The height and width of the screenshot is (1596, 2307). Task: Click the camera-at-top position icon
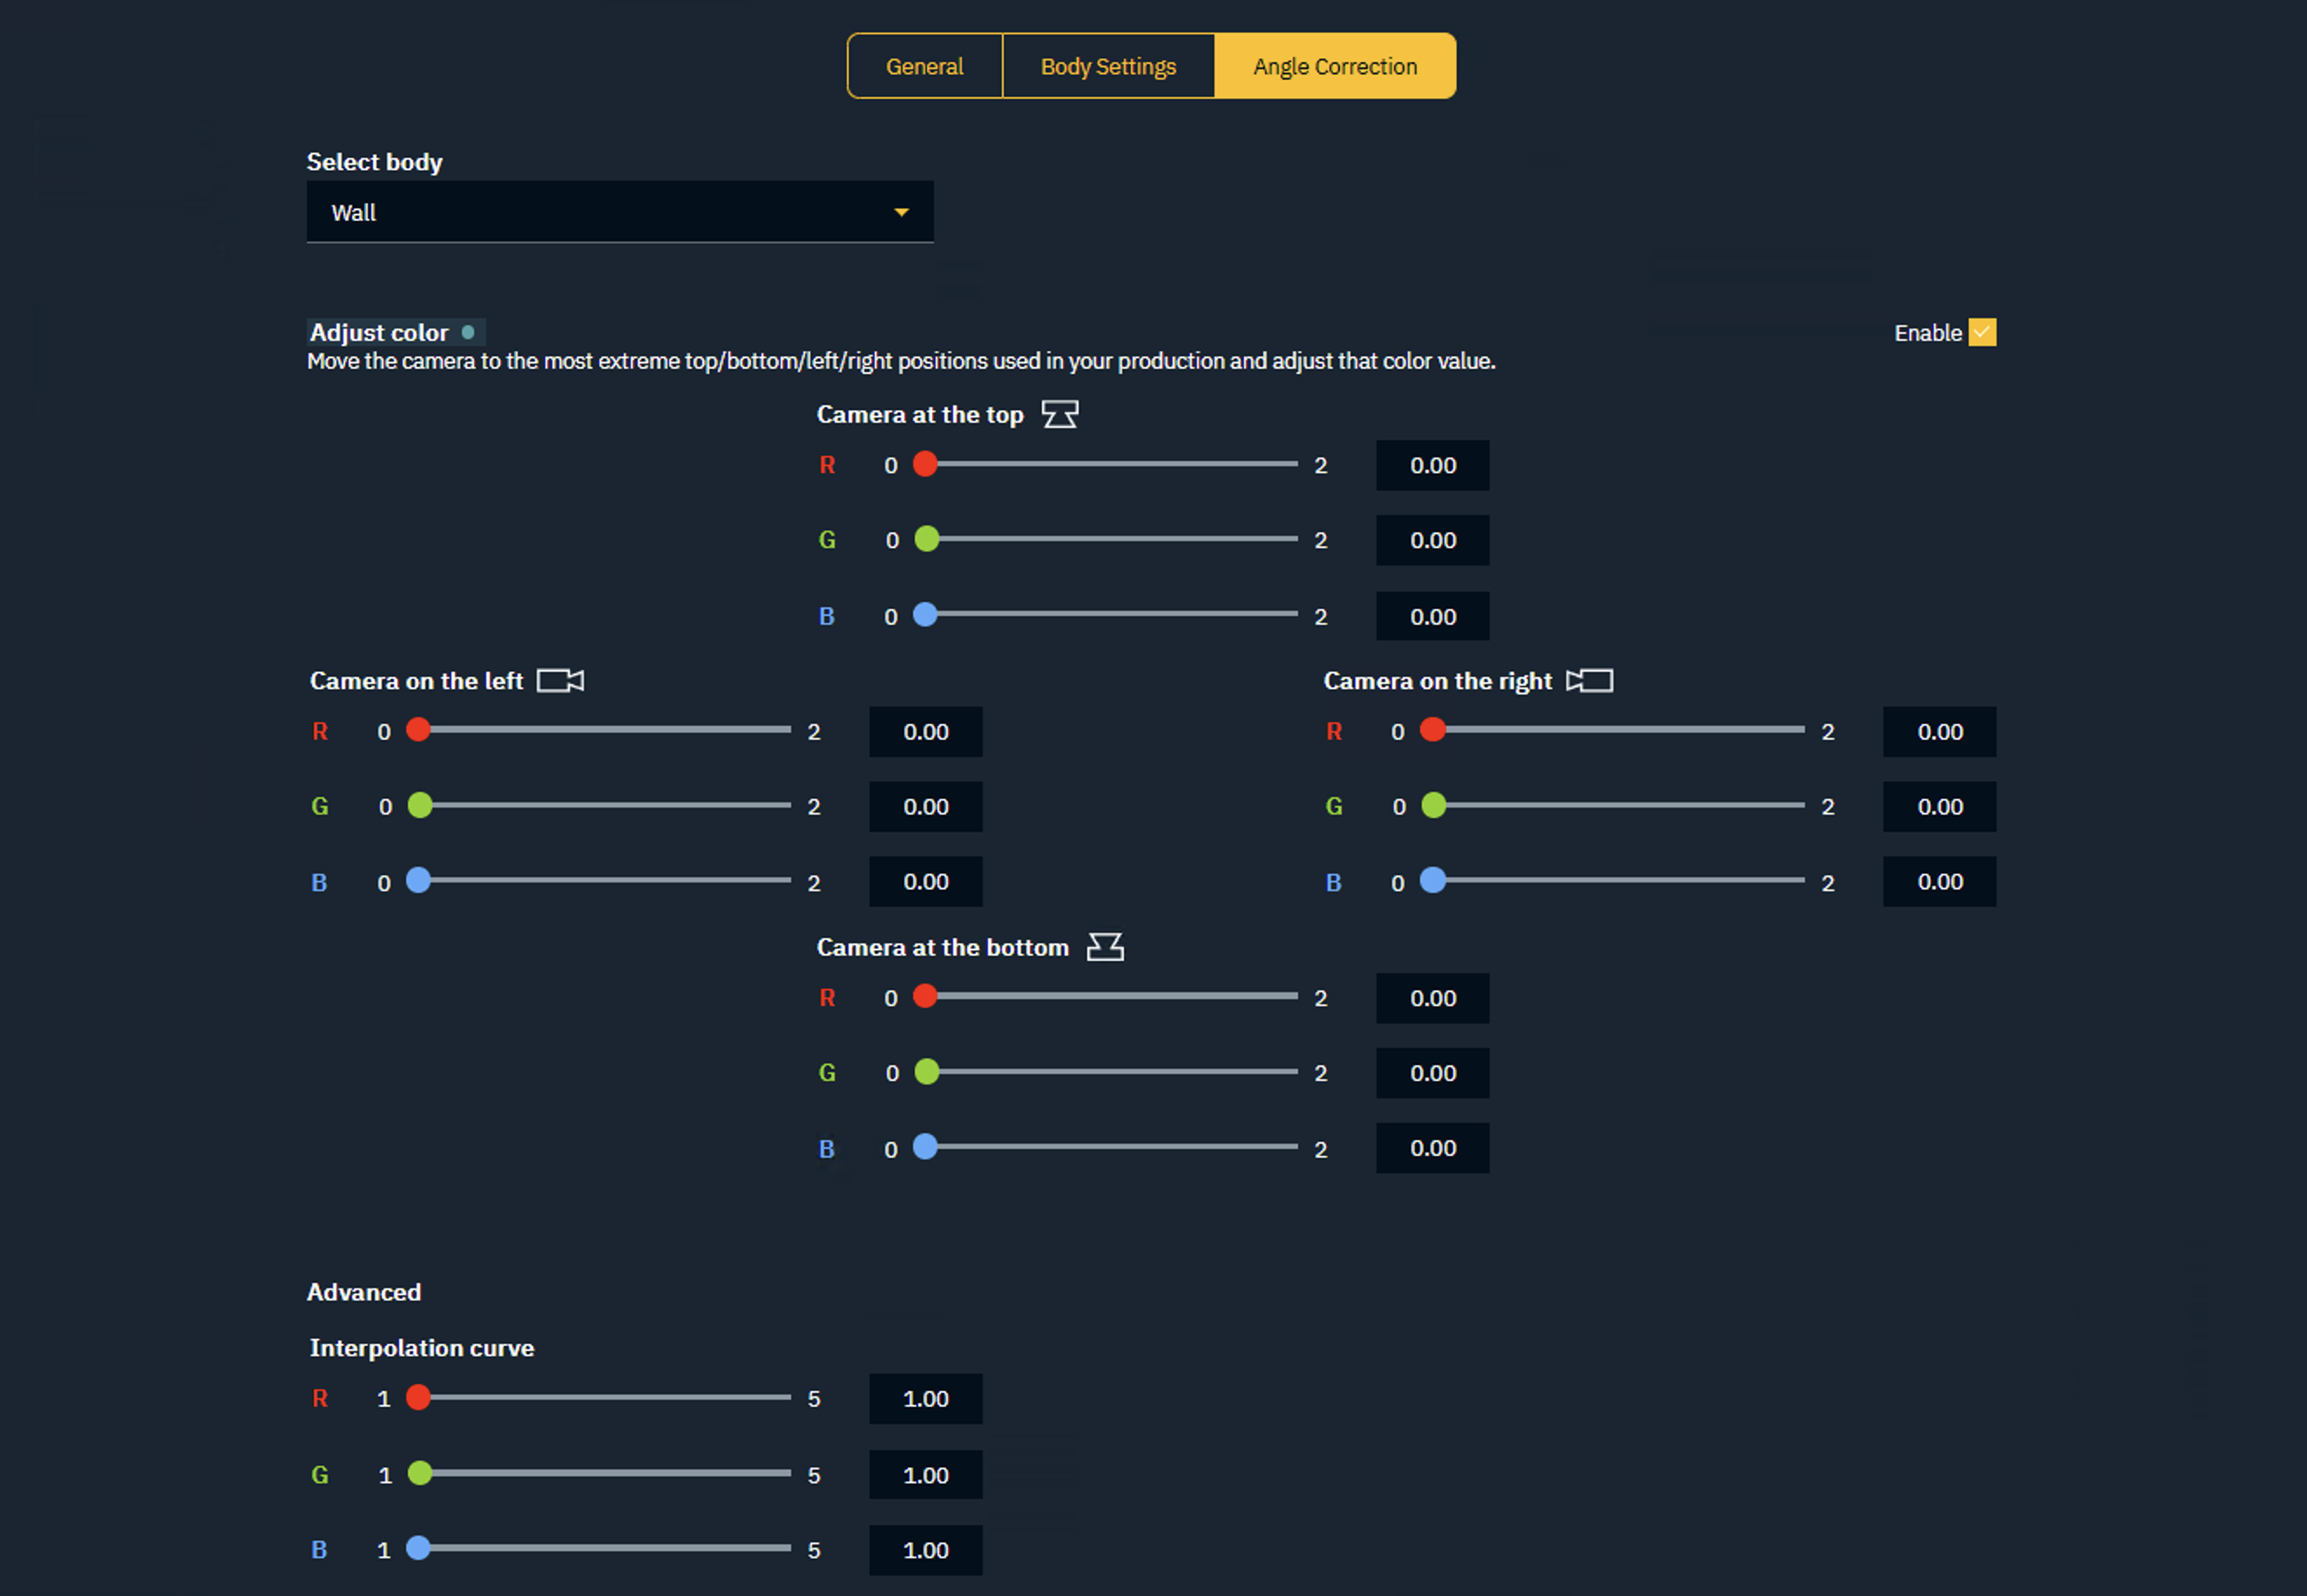(x=1060, y=414)
